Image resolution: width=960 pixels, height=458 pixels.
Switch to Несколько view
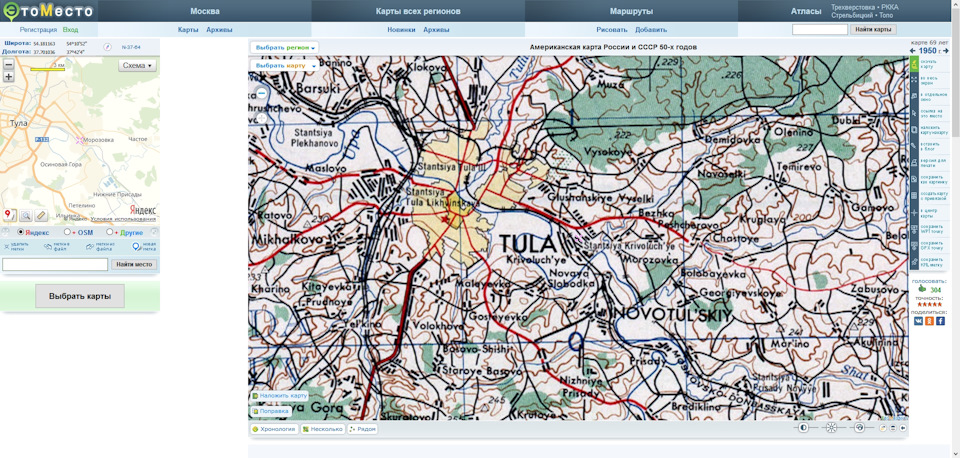pos(323,429)
